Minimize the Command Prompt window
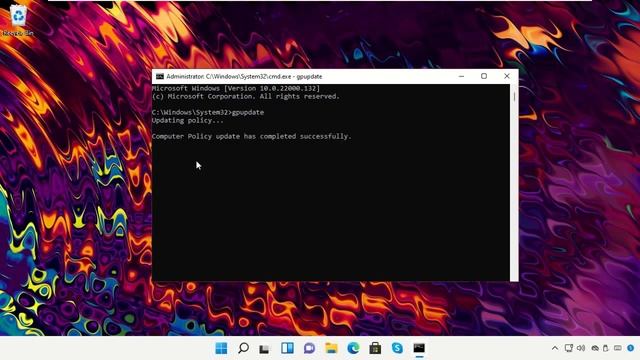This screenshot has width=640, height=360. click(462, 76)
